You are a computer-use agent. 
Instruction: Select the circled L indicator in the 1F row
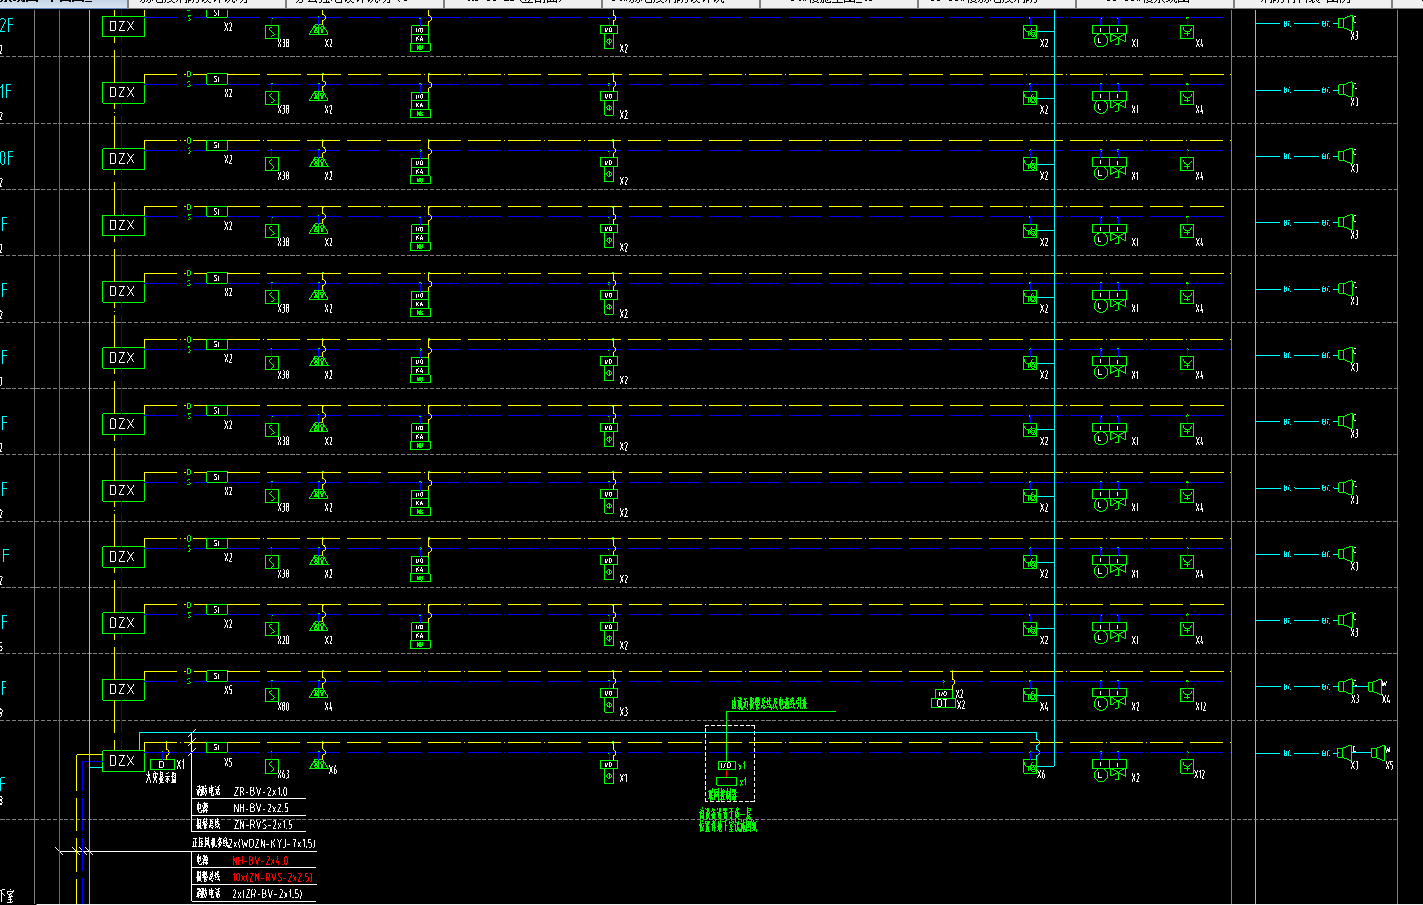(x=1100, y=107)
